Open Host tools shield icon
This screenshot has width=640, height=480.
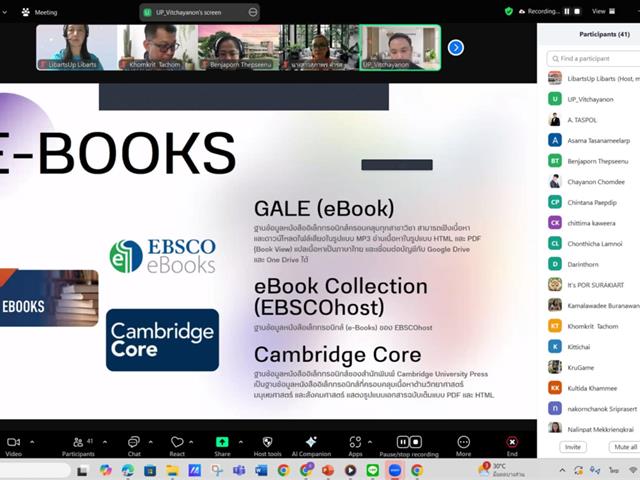(267, 442)
